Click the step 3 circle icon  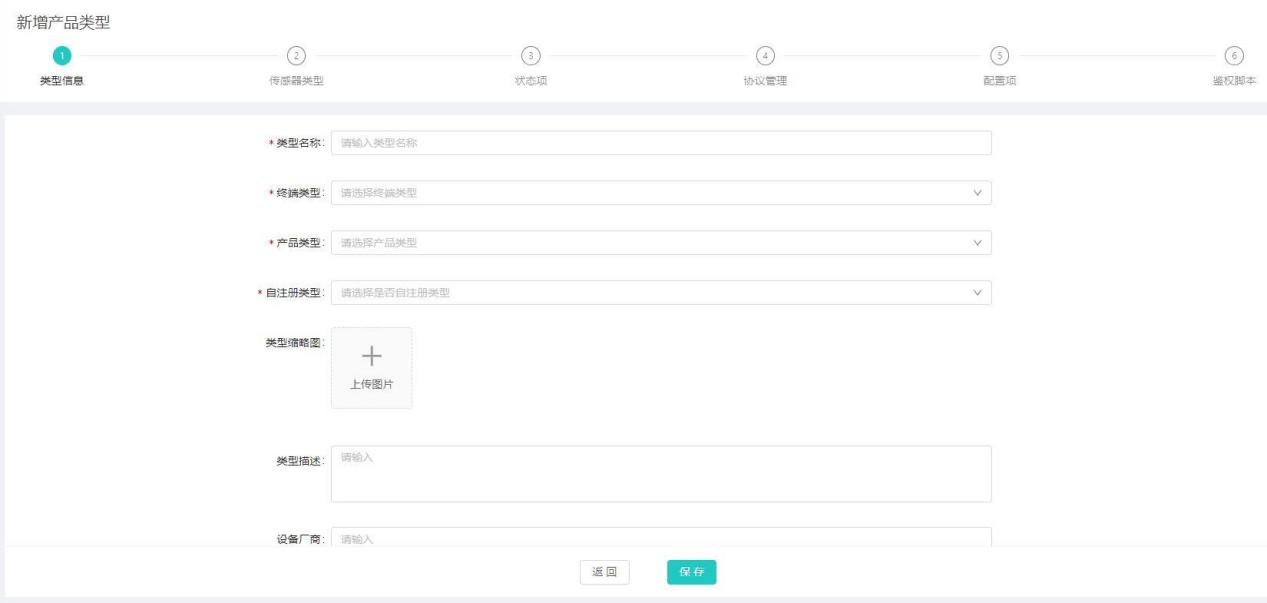pyautogui.click(x=531, y=55)
